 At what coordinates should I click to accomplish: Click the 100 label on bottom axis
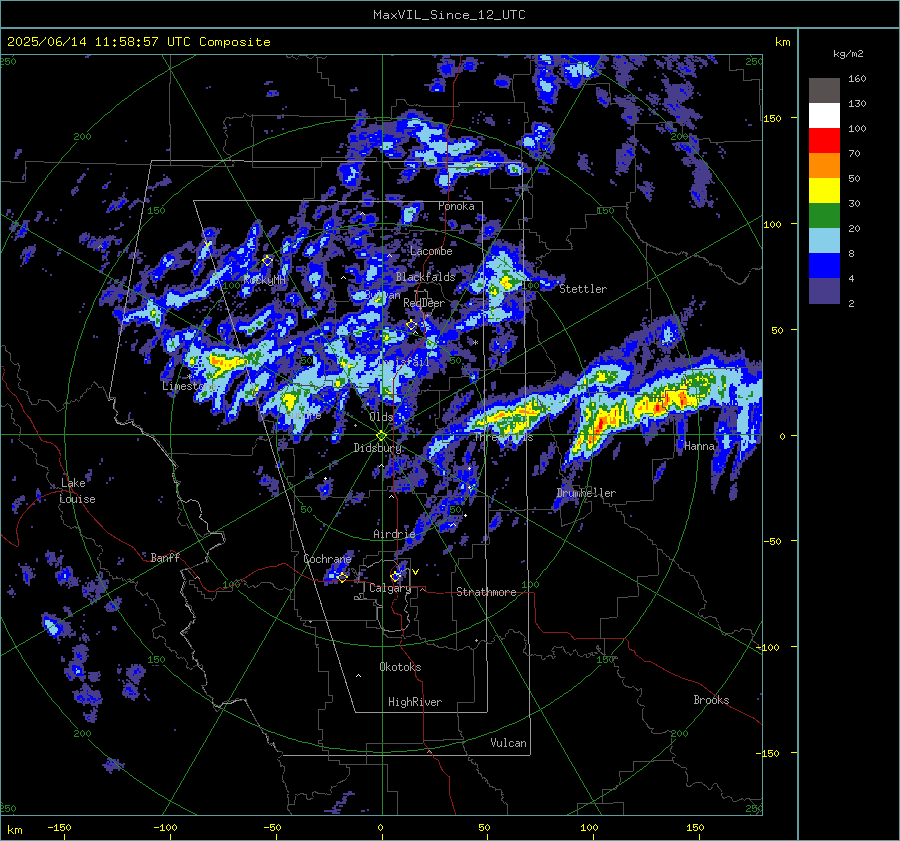click(x=589, y=827)
